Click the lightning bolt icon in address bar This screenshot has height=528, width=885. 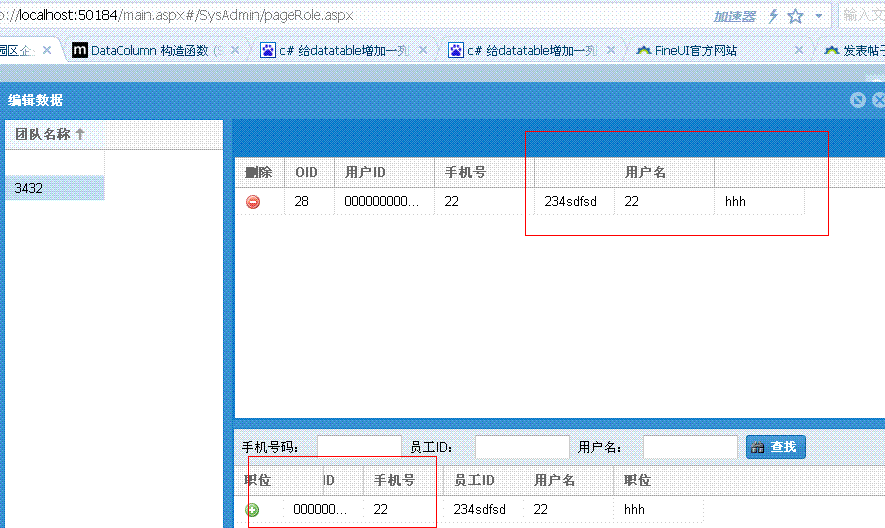click(x=773, y=16)
